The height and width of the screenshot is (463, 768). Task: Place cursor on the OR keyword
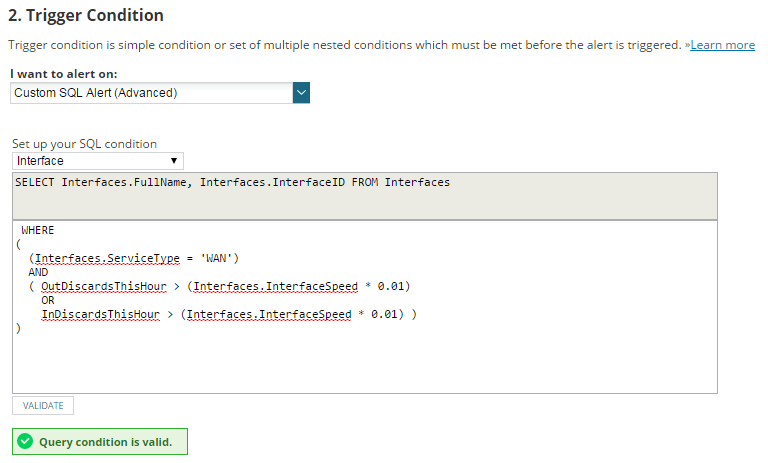48,300
